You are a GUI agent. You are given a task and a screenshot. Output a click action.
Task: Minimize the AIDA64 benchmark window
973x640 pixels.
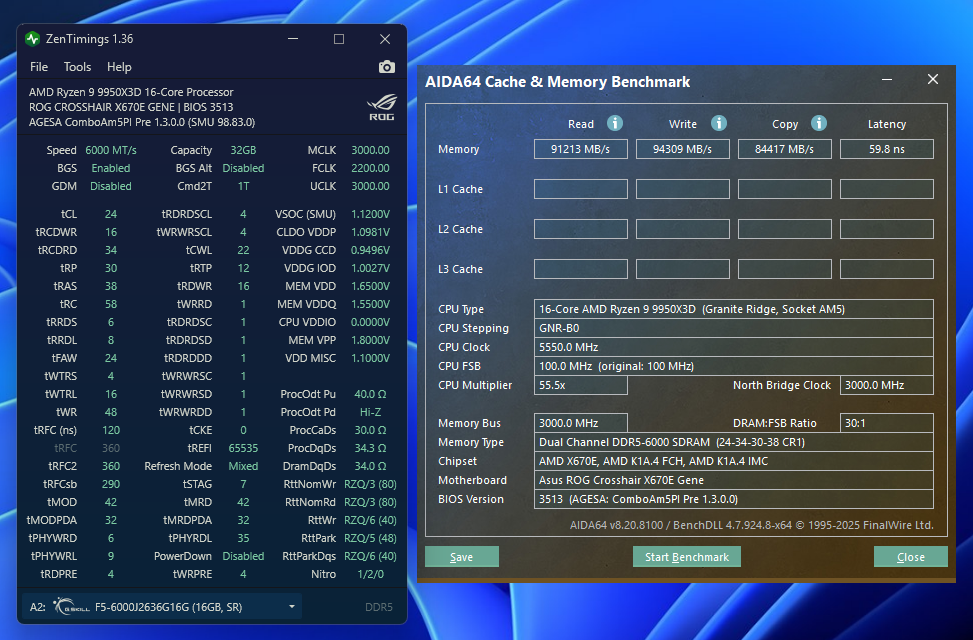(888, 80)
